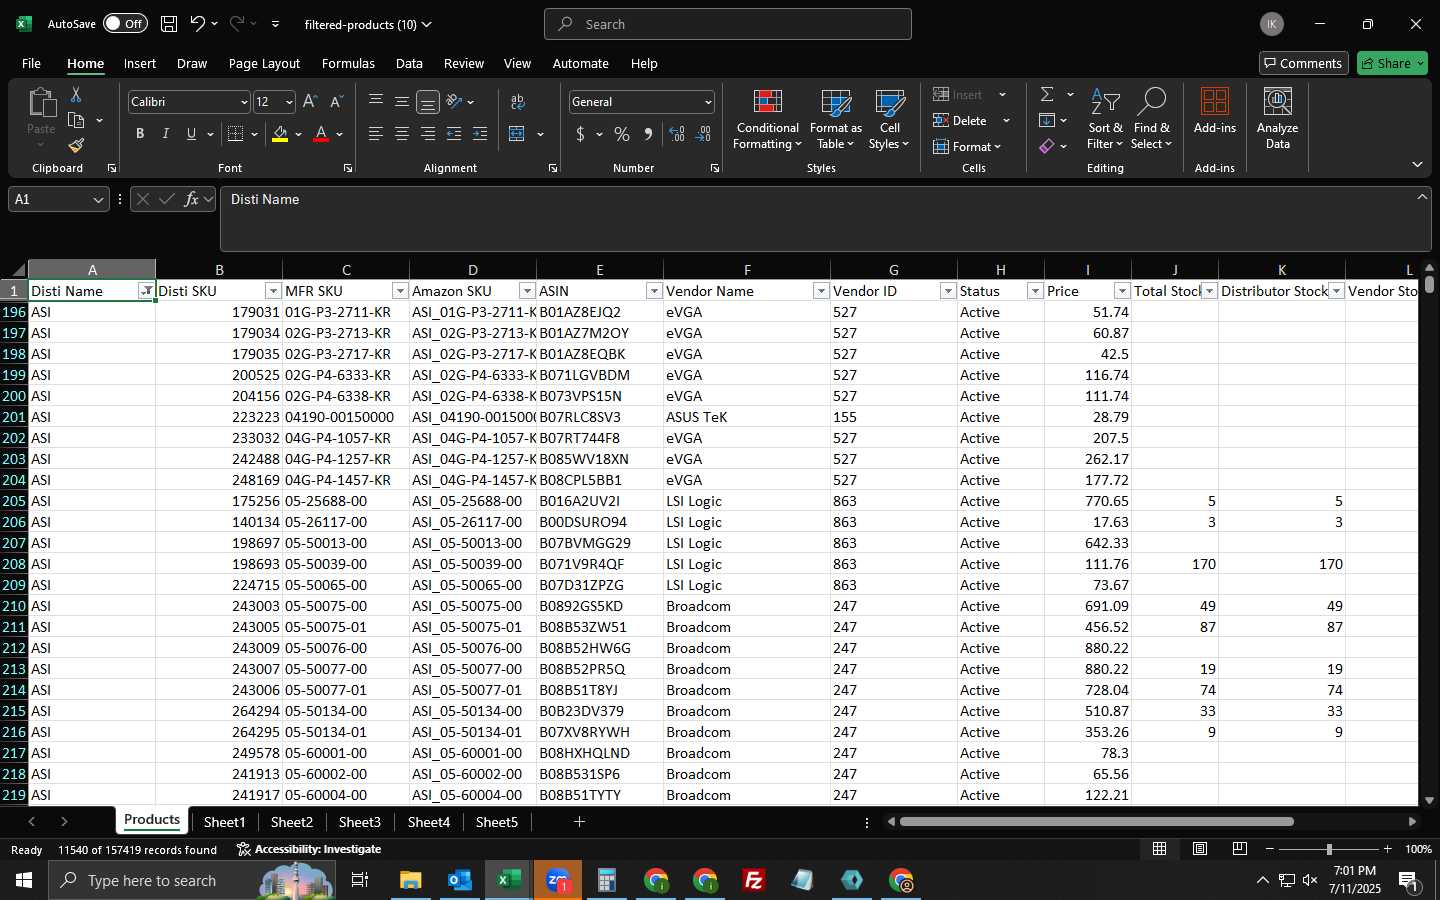Switch to Page Break Preview icon

(x=1240, y=849)
